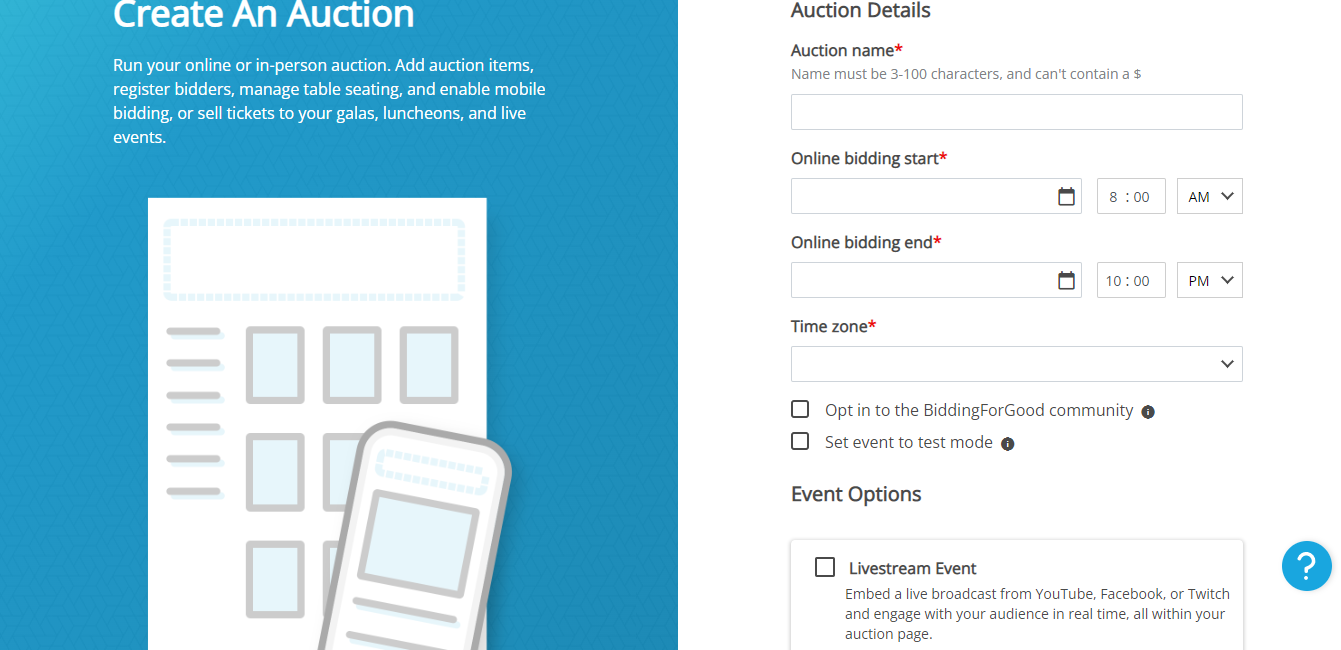Check Opt in to BiddingForGood community

point(800,409)
